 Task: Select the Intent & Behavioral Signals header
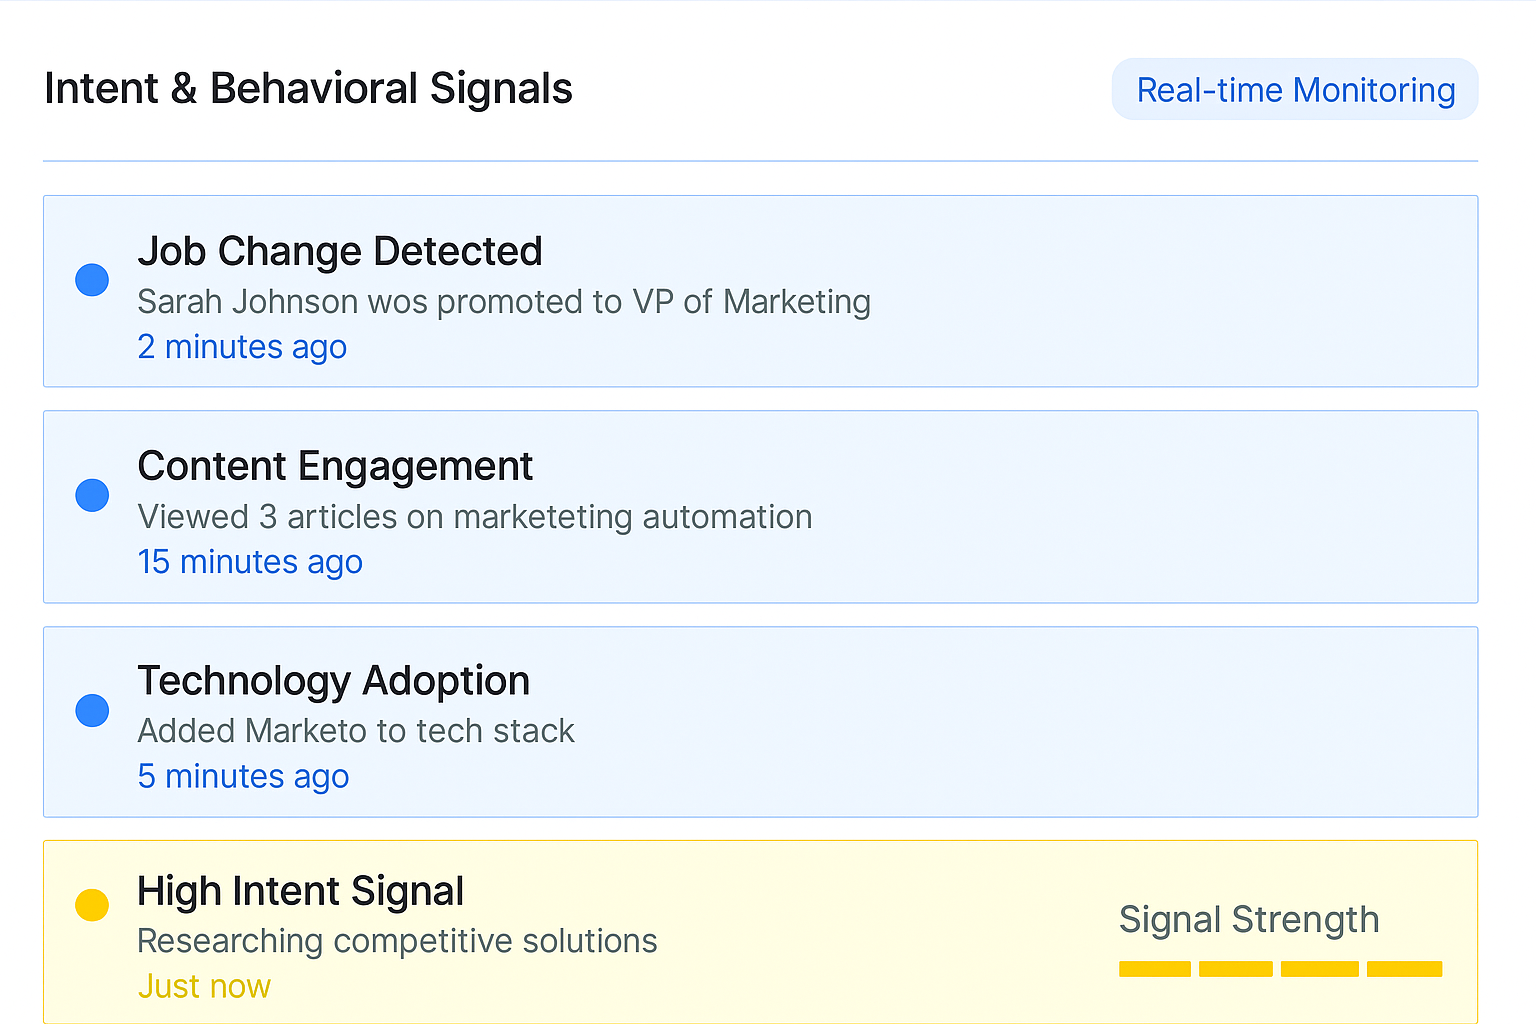click(308, 88)
